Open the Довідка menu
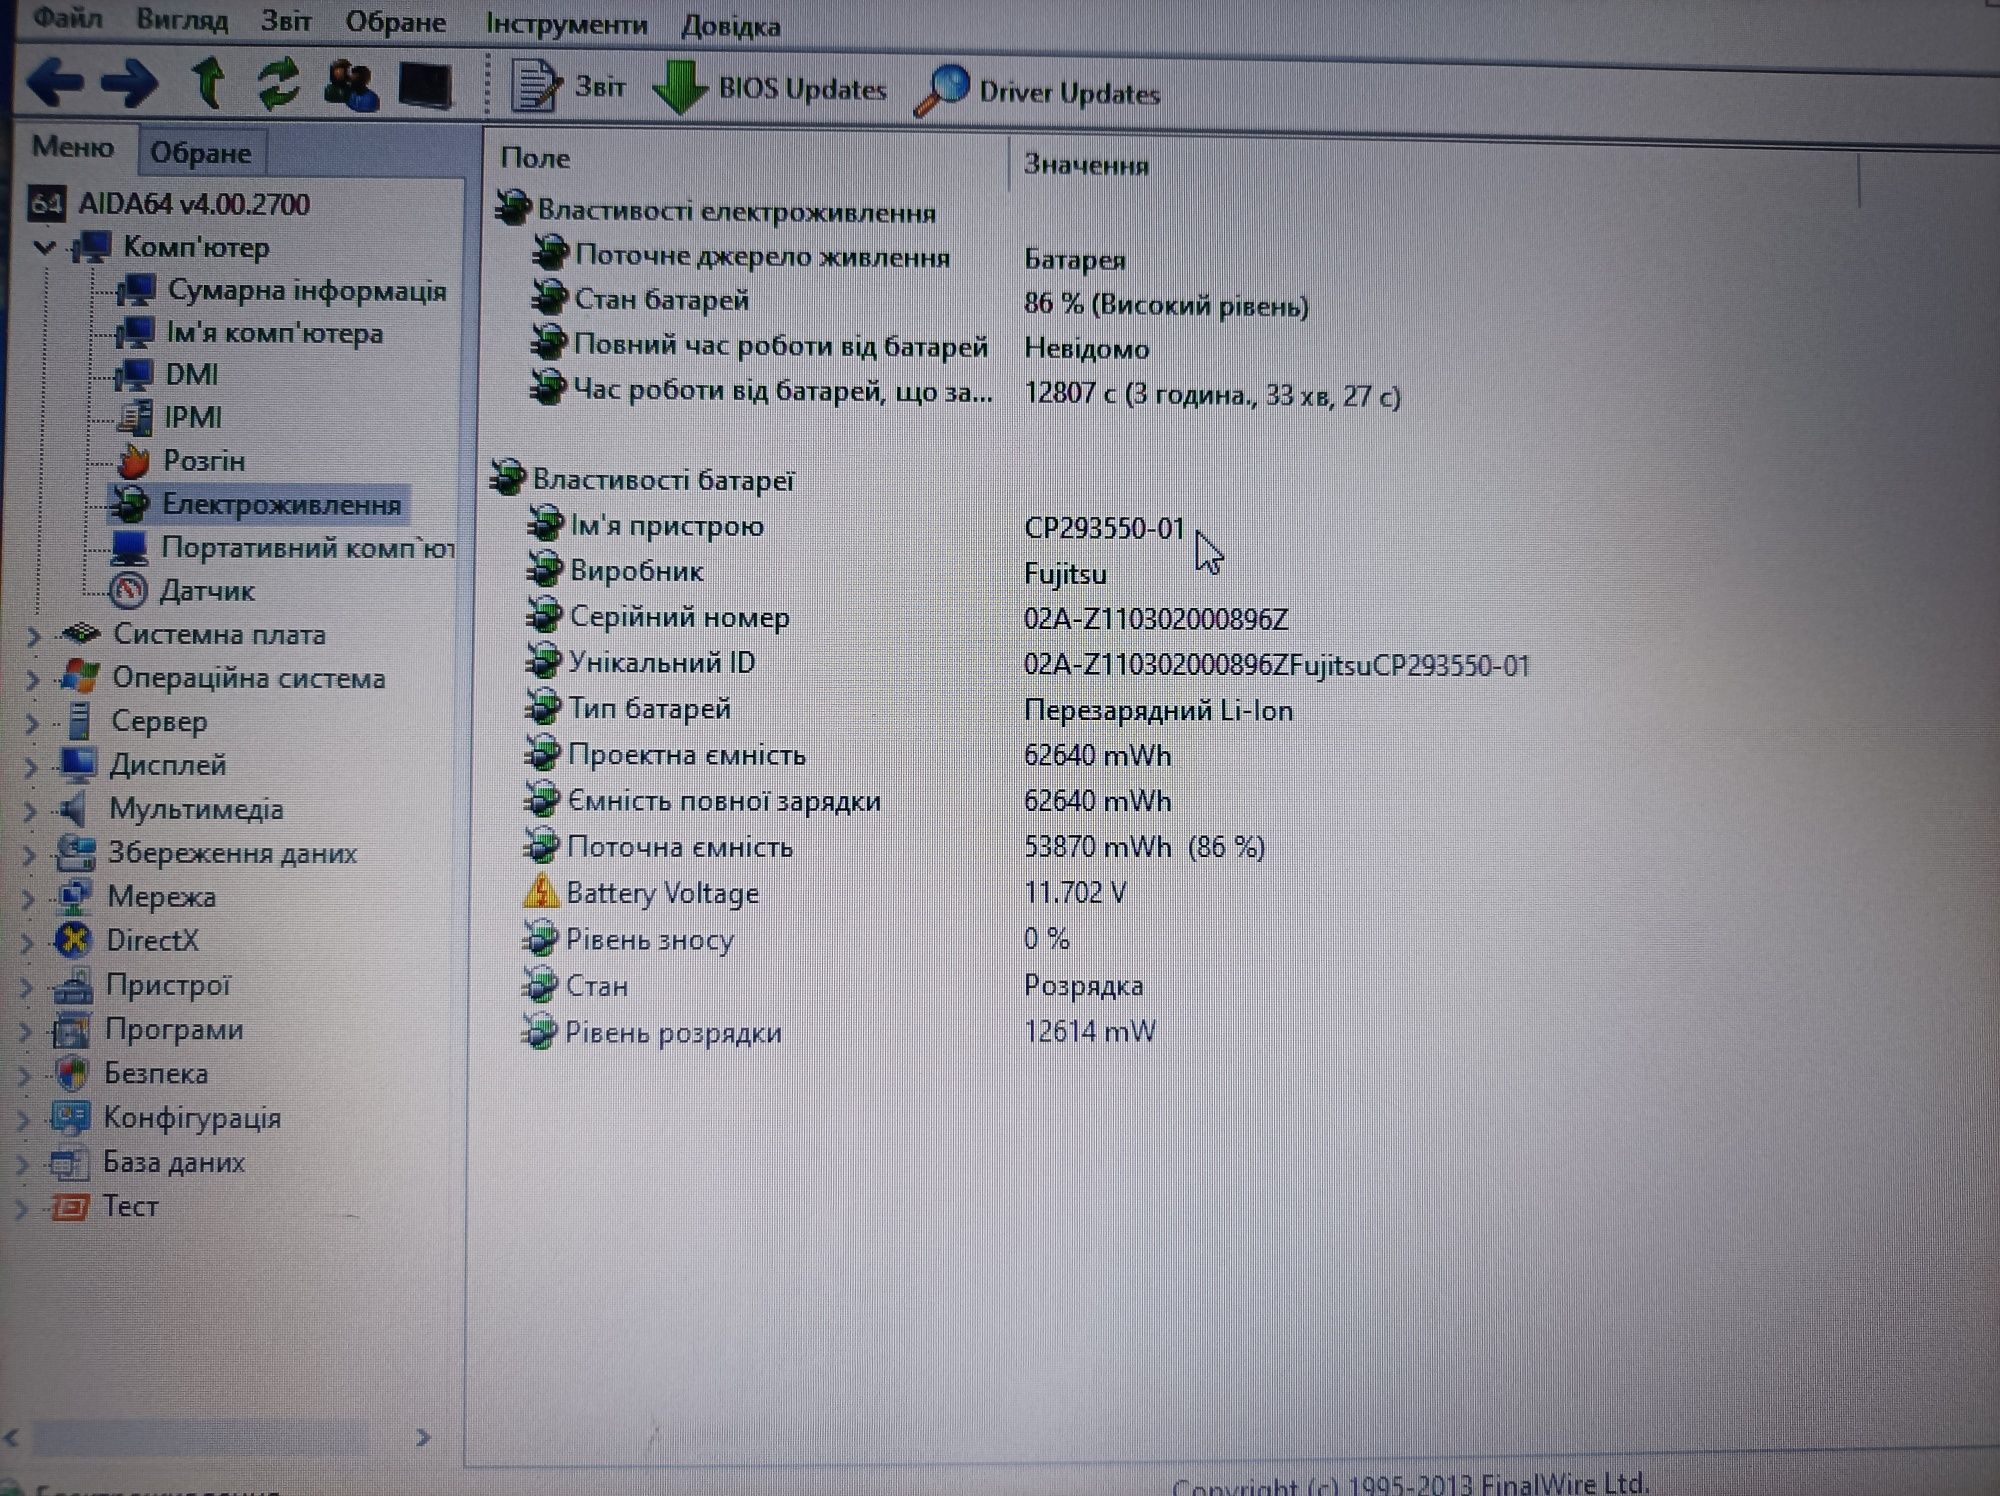Screen dimensions: 2000x1496 pyautogui.click(x=731, y=26)
